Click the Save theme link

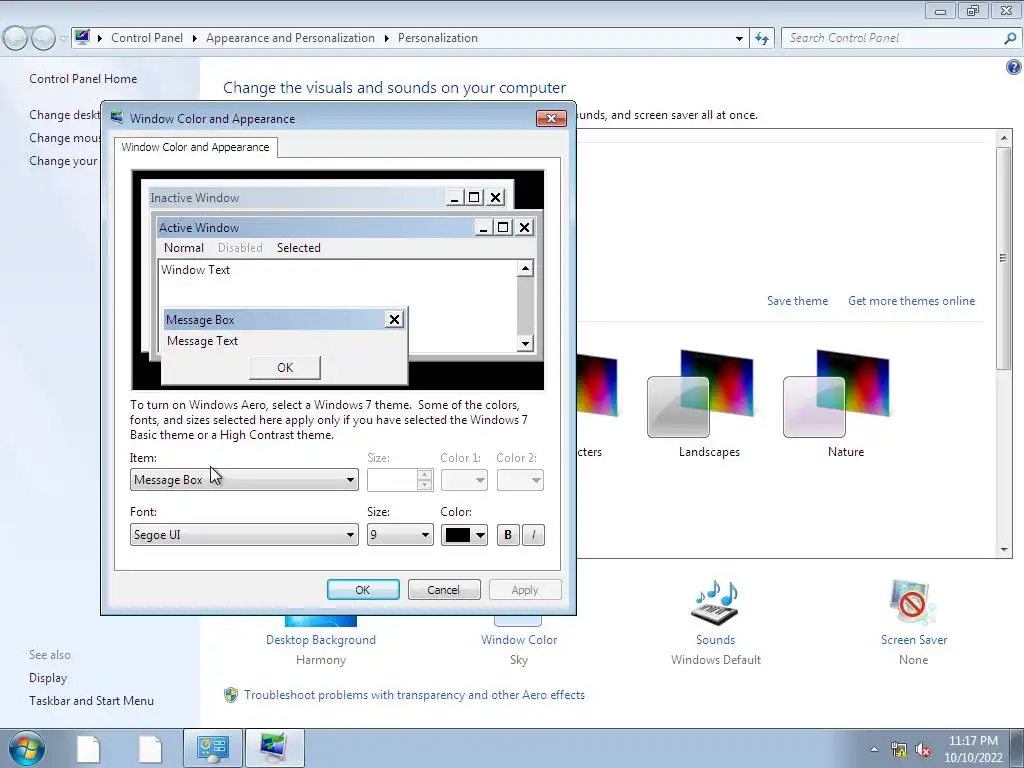(797, 301)
